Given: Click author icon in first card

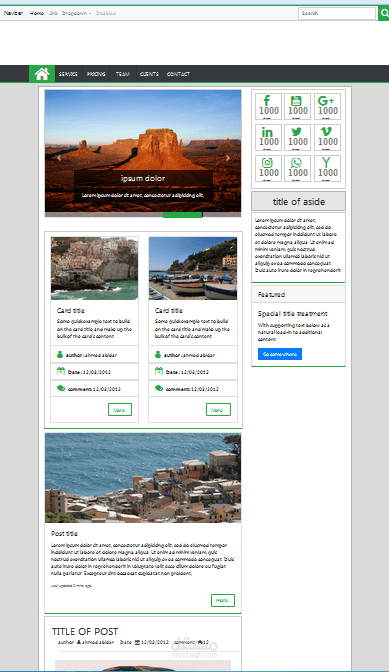Looking at the screenshot, I should [60, 354].
